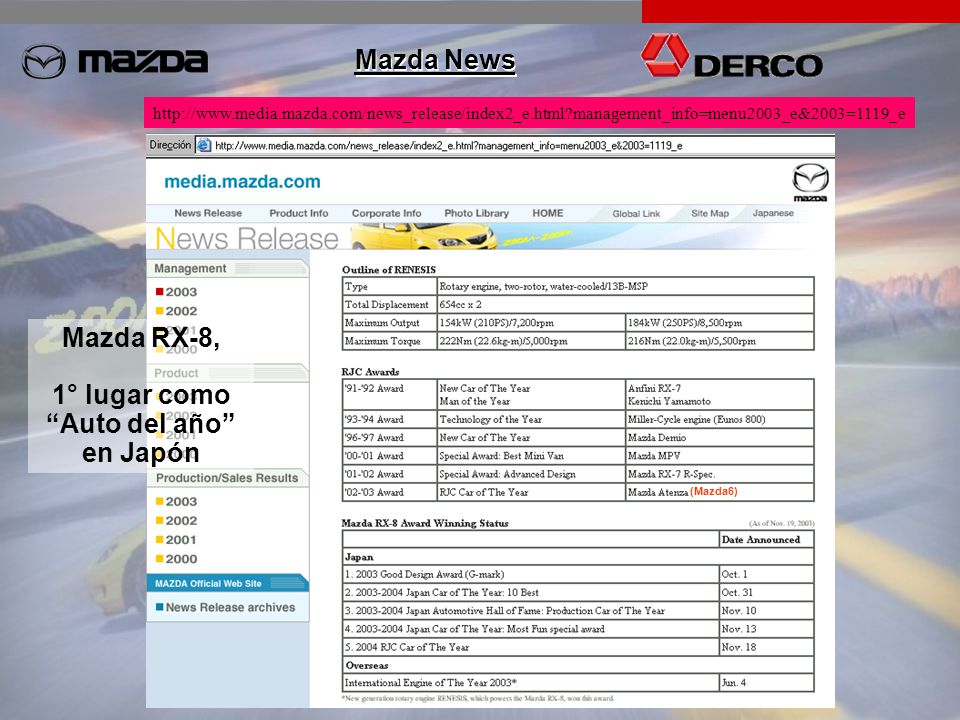Click the 'Overseas' section row
The image size is (960, 720).
click(x=578, y=665)
